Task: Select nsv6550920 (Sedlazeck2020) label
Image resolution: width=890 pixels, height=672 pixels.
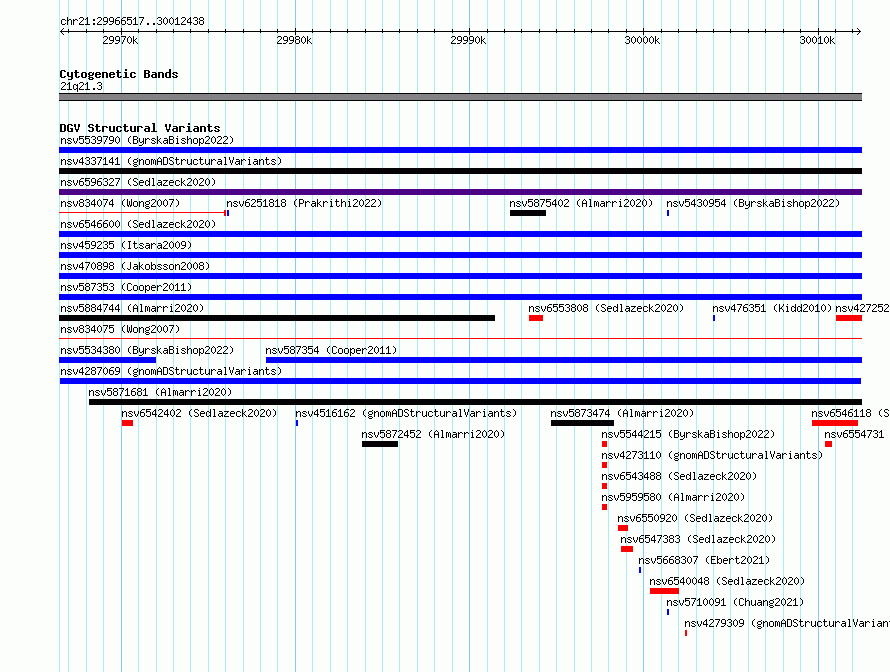Action: (695, 518)
